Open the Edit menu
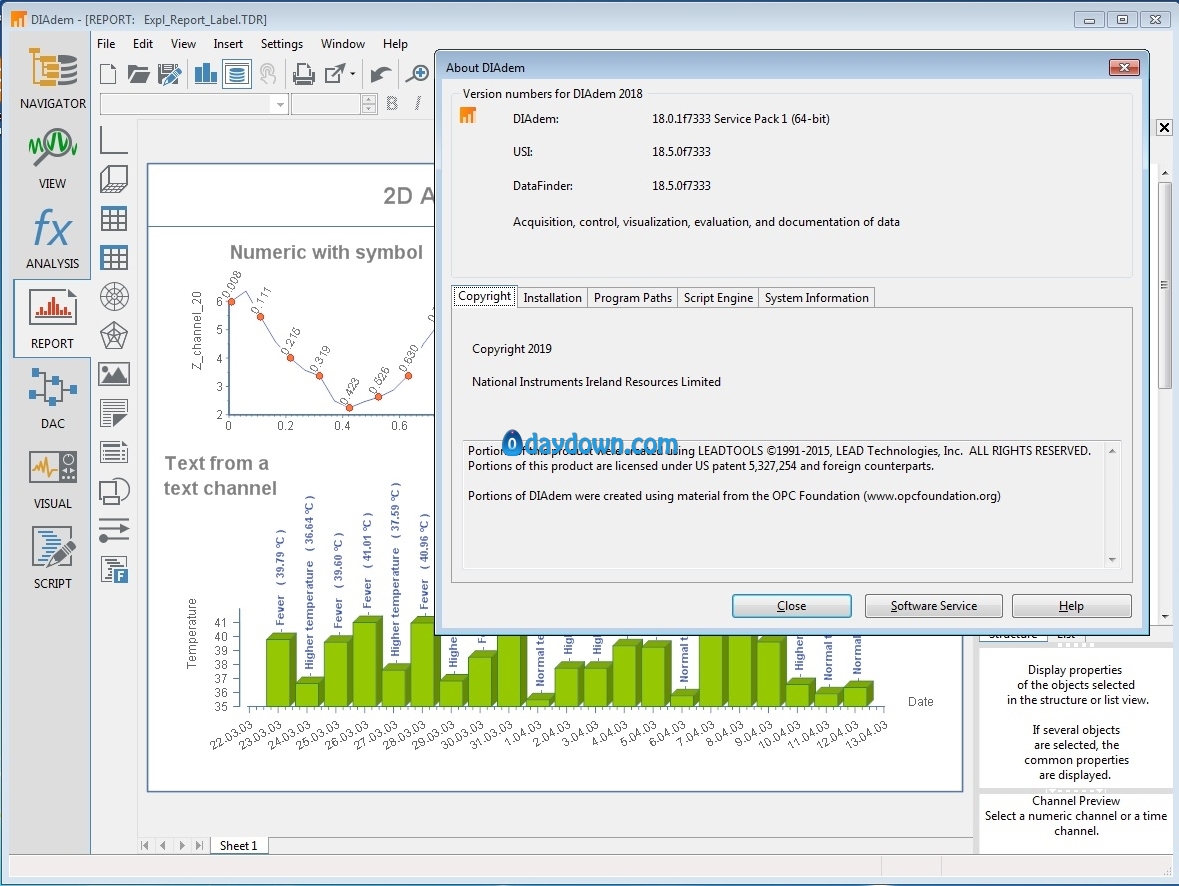 pos(143,44)
